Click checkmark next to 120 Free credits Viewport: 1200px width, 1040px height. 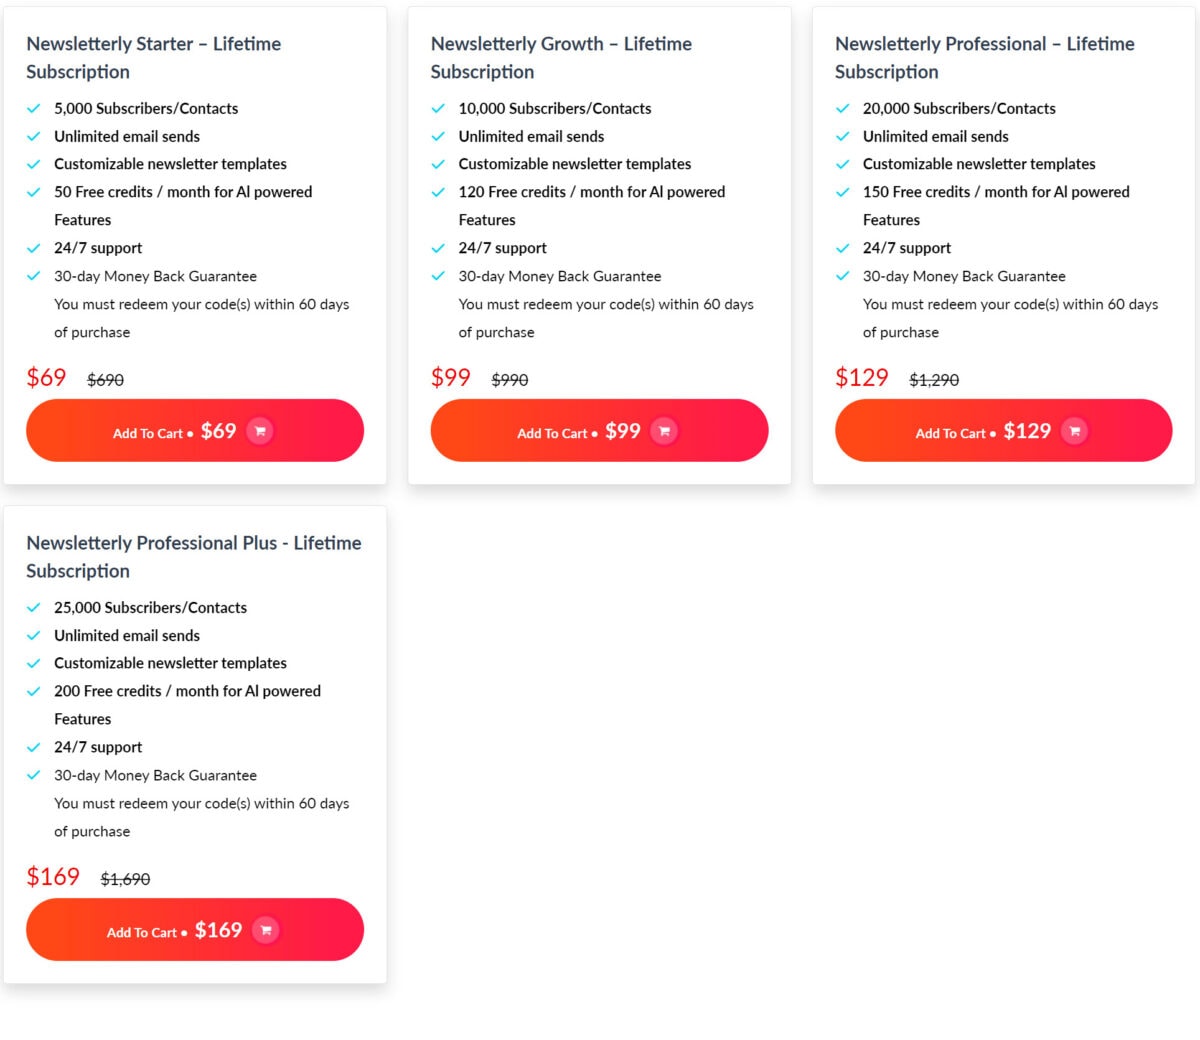(x=438, y=192)
